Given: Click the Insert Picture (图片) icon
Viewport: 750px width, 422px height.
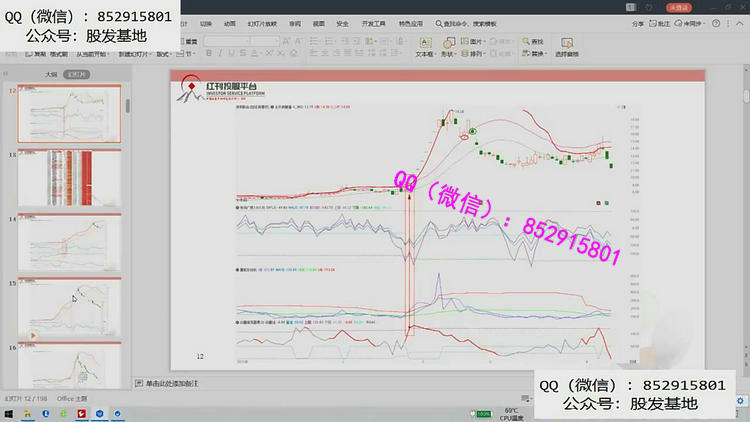Looking at the screenshot, I should coord(477,42).
